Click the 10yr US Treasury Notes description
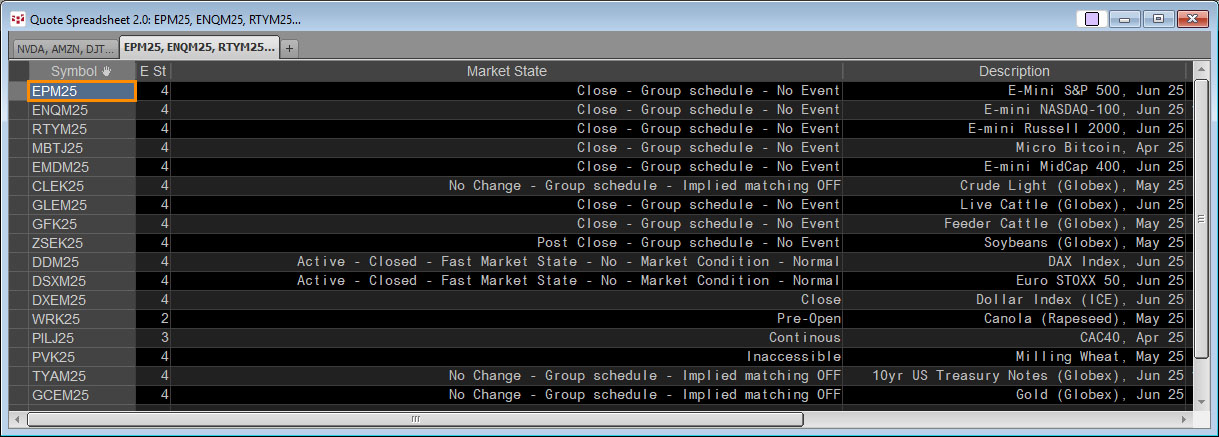Screen dimensions: 1219x437 point(1029,376)
